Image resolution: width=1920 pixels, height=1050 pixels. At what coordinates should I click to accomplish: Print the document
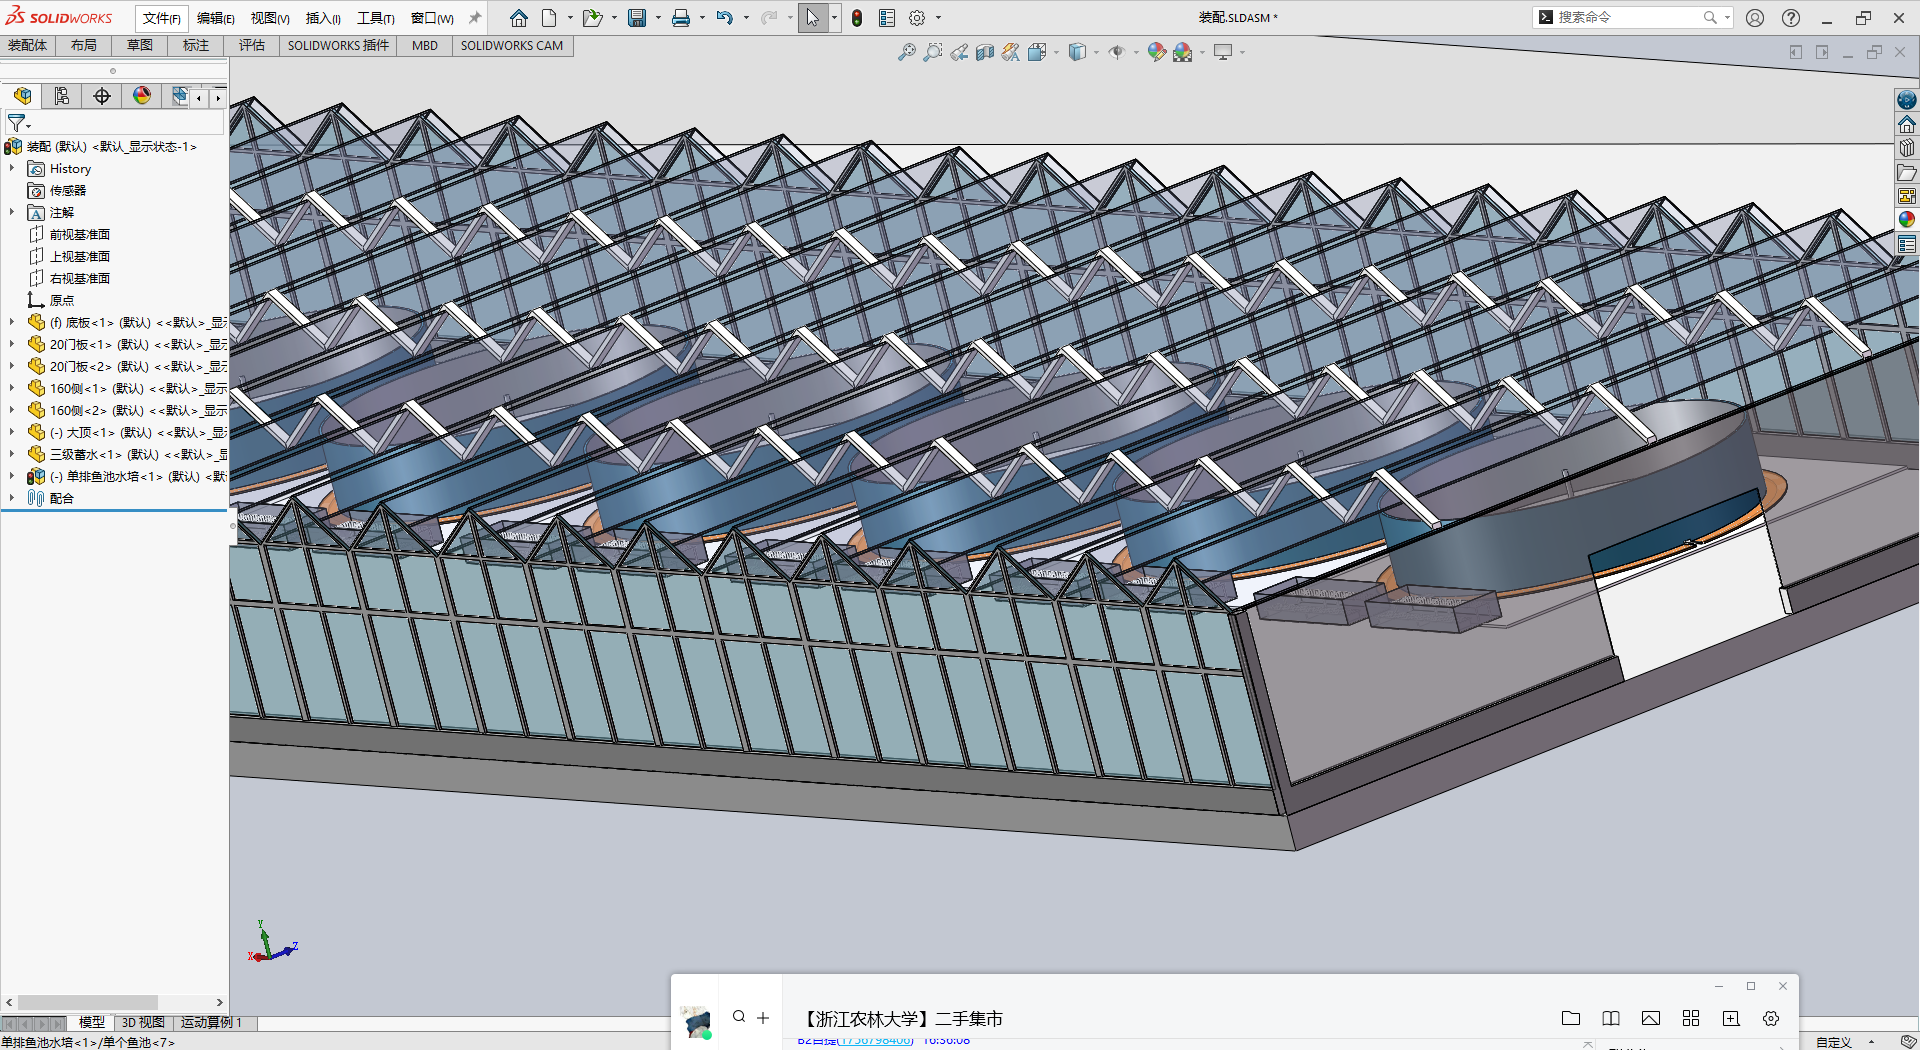pyautogui.click(x=681, y=18)
